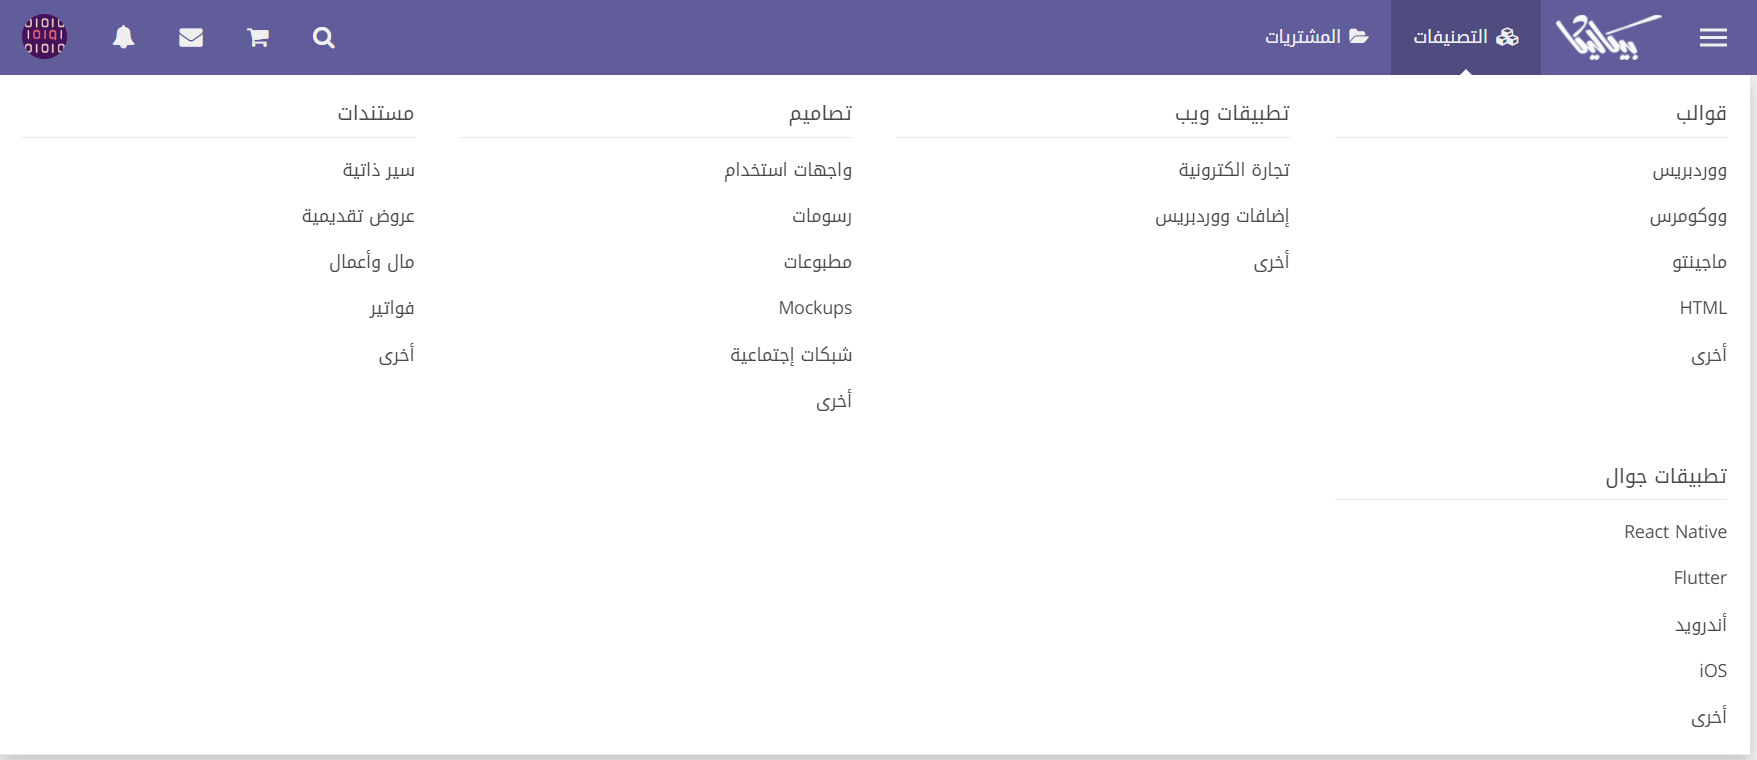Select the ووردبريس templates category
The width and height of the screenshot is (1757, 760).
coord(1689,170)
